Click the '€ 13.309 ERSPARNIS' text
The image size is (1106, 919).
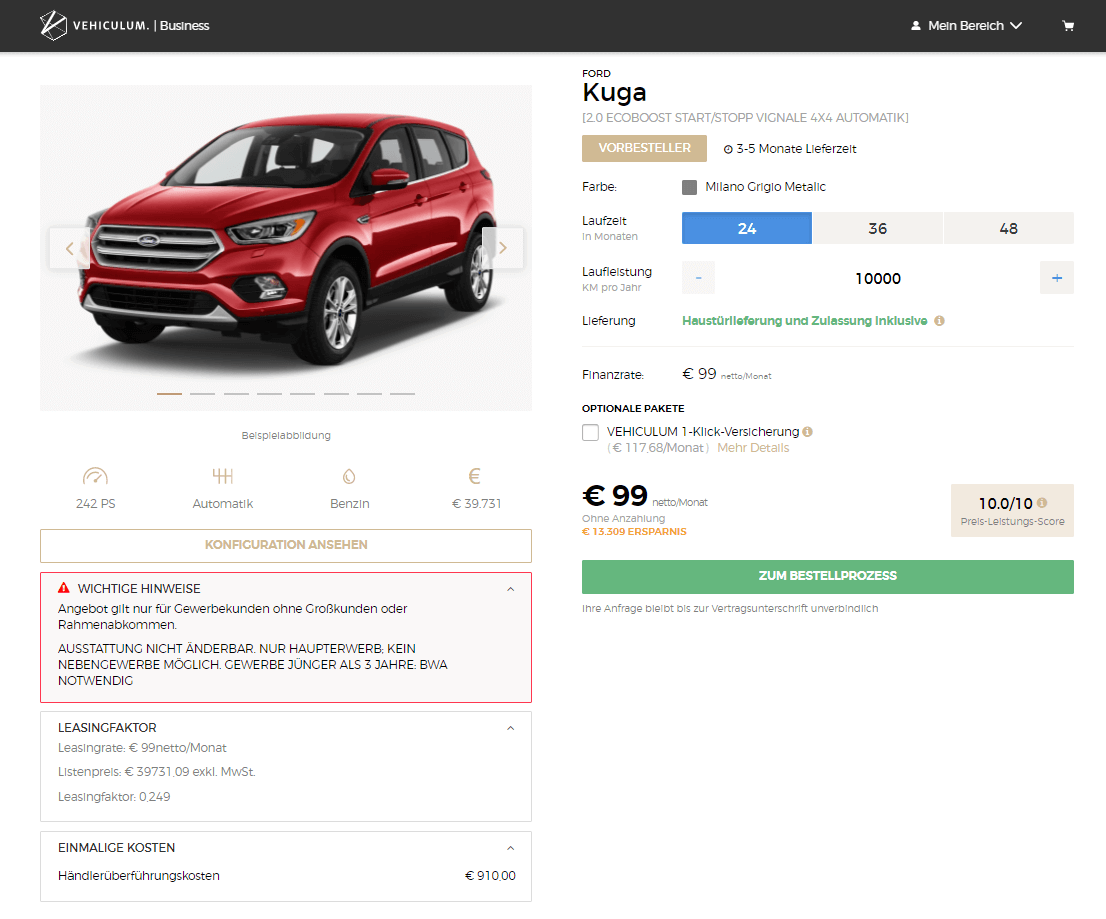pos(634,532)
